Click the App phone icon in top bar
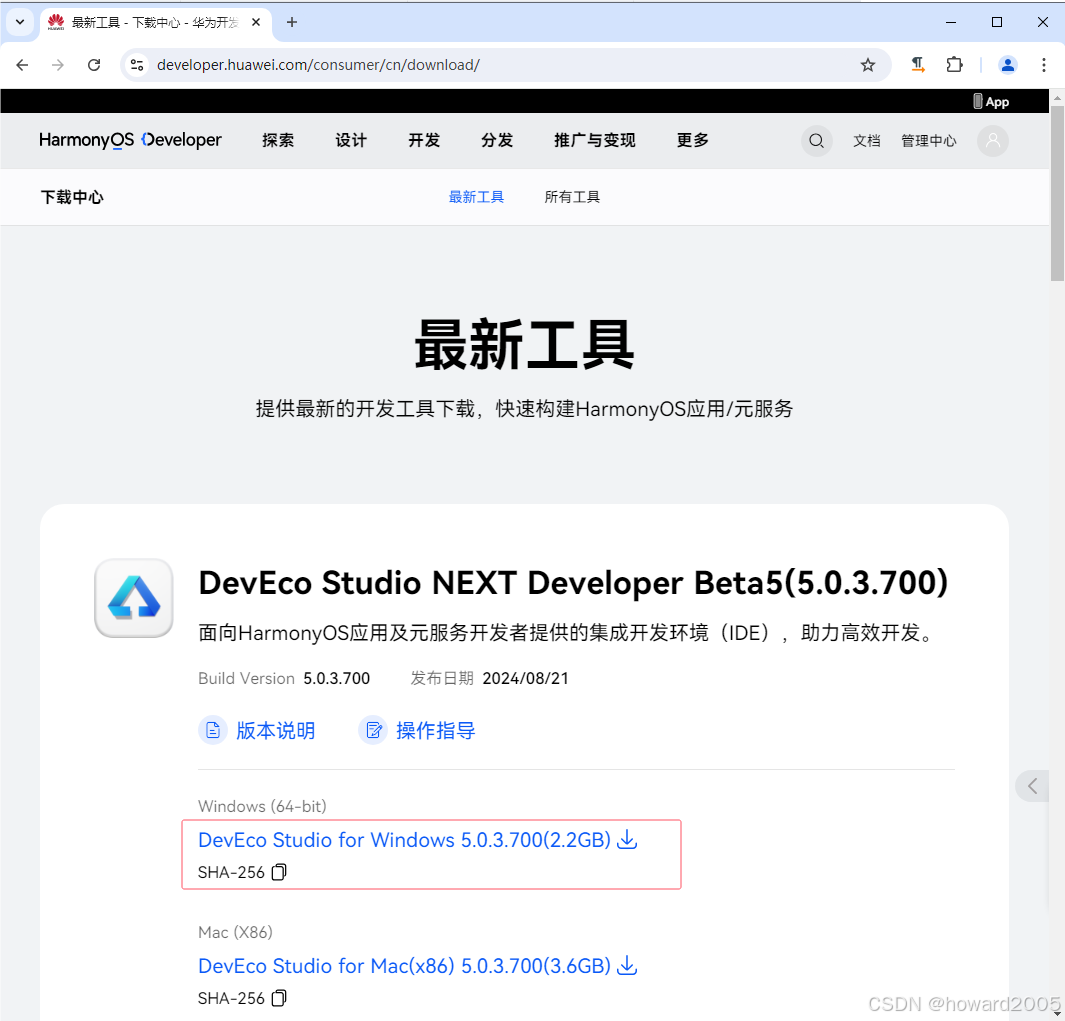The height and width of the screenshot is (1021, 1065). (x=977, y=101)
